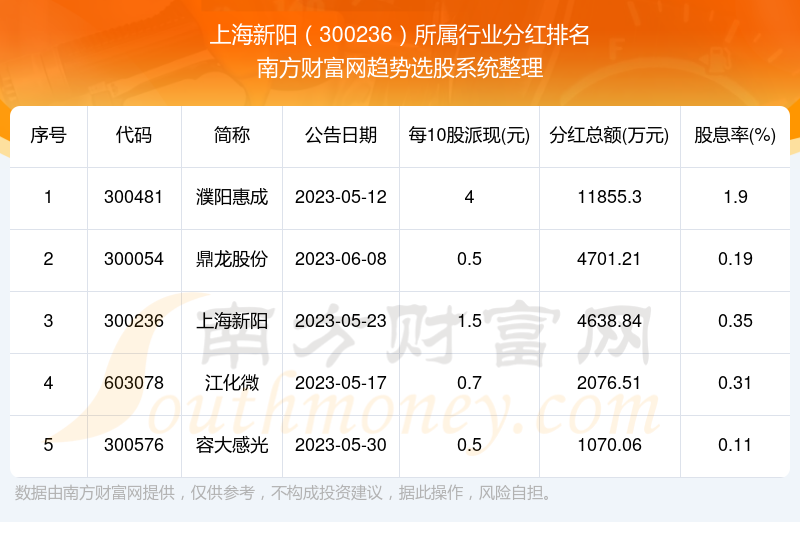
Task: Select the 简称 column header
Action: click(232, 136)
